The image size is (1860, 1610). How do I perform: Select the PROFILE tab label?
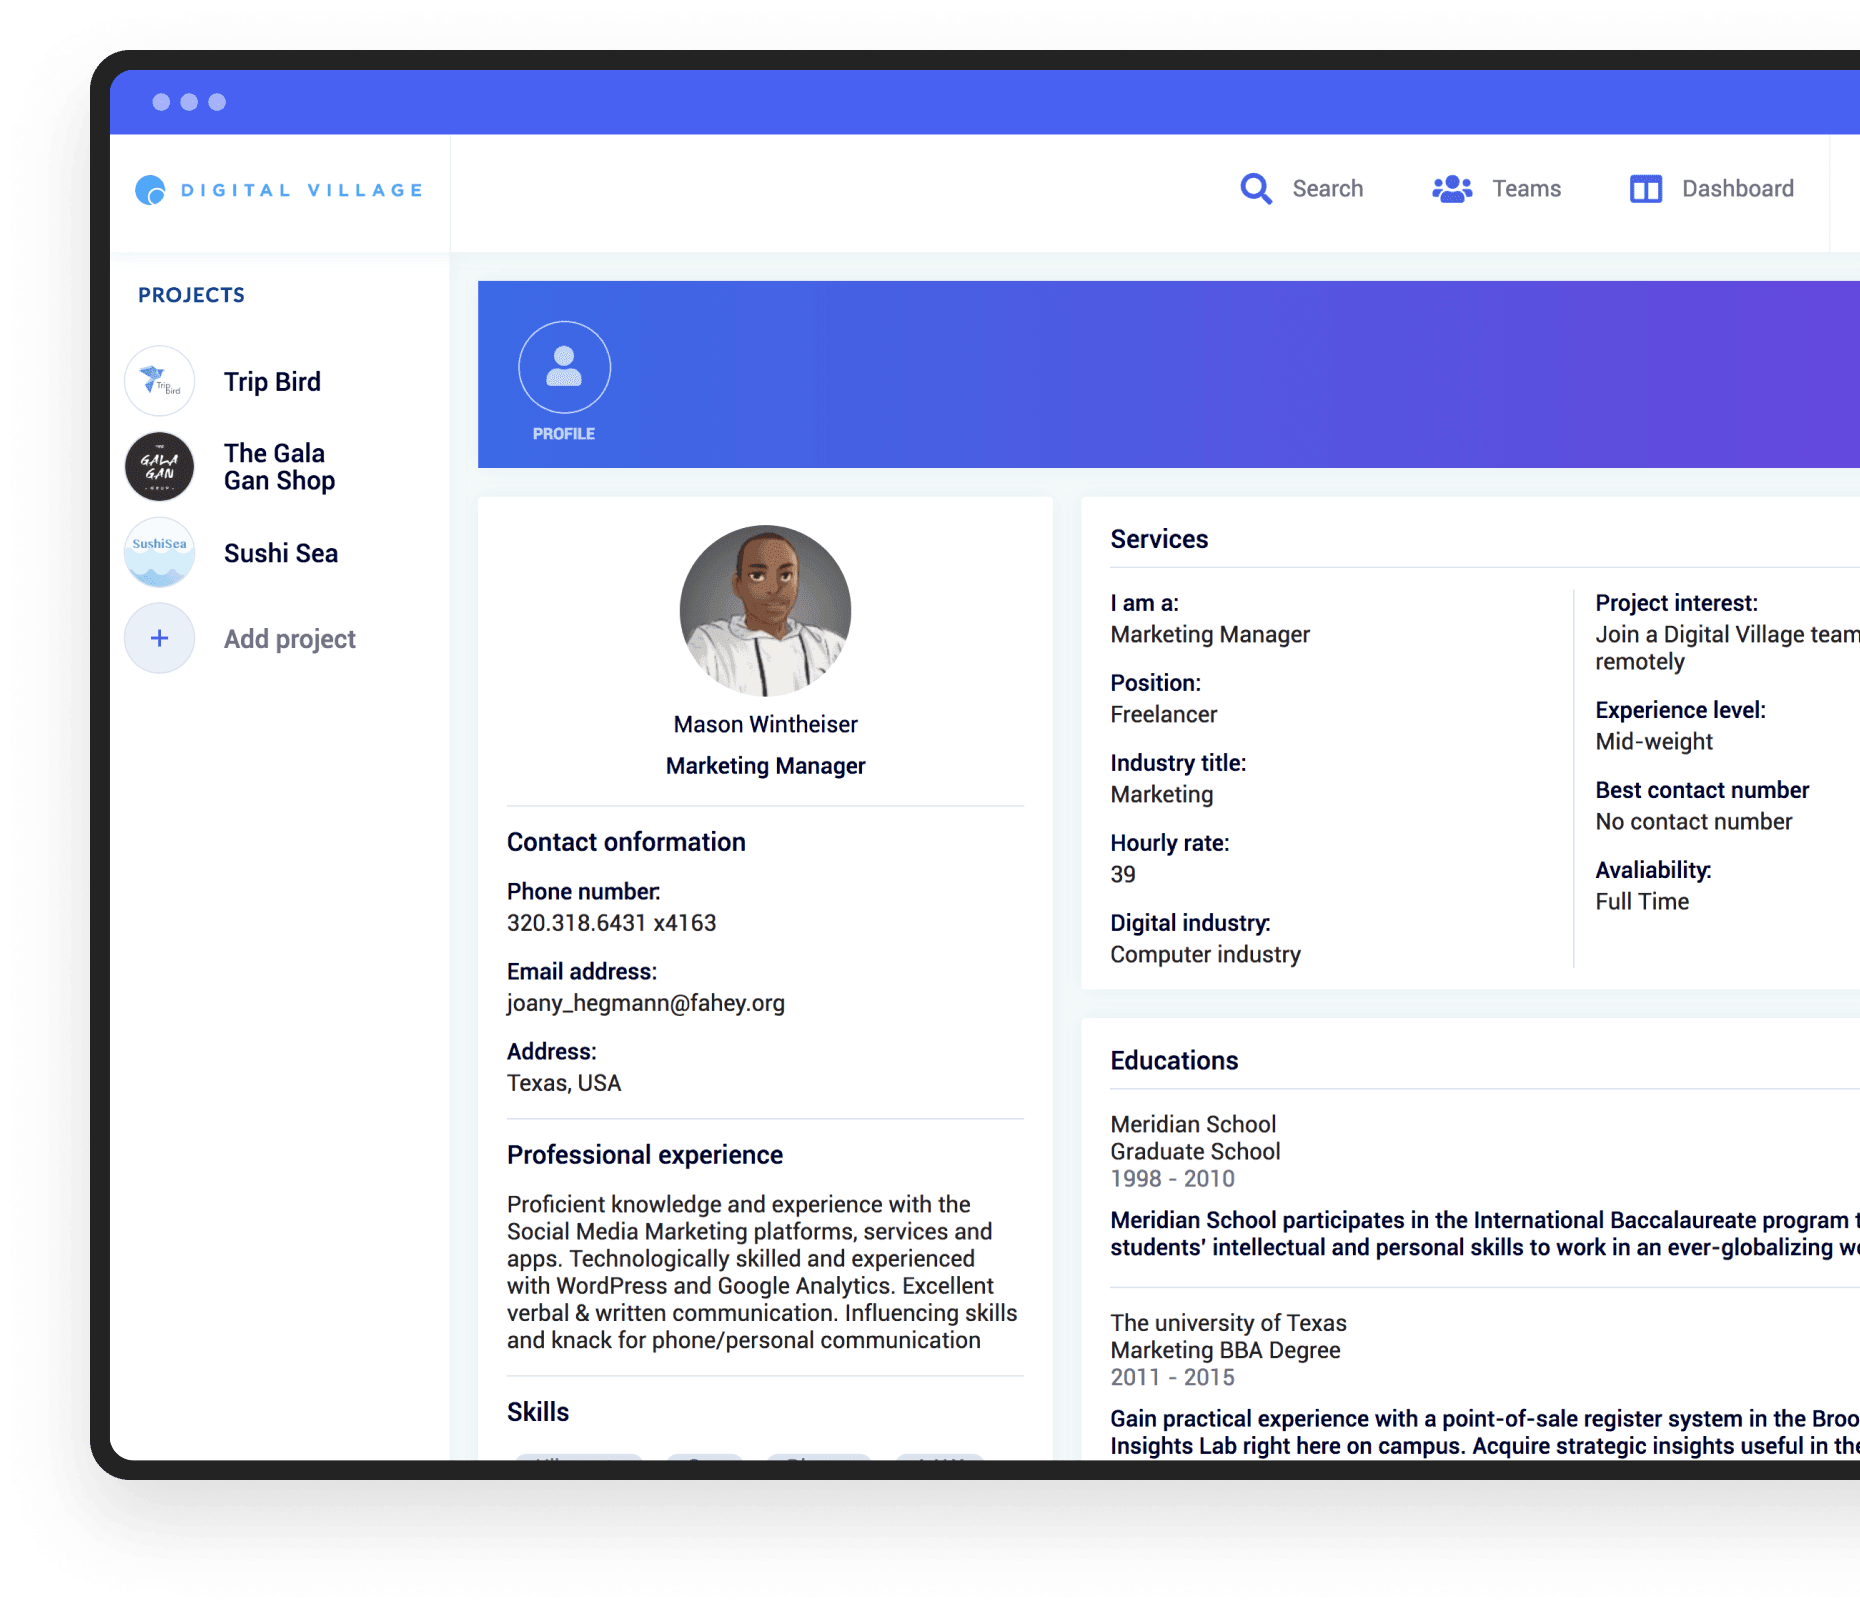pyautogui.click(x=564, y=434)
